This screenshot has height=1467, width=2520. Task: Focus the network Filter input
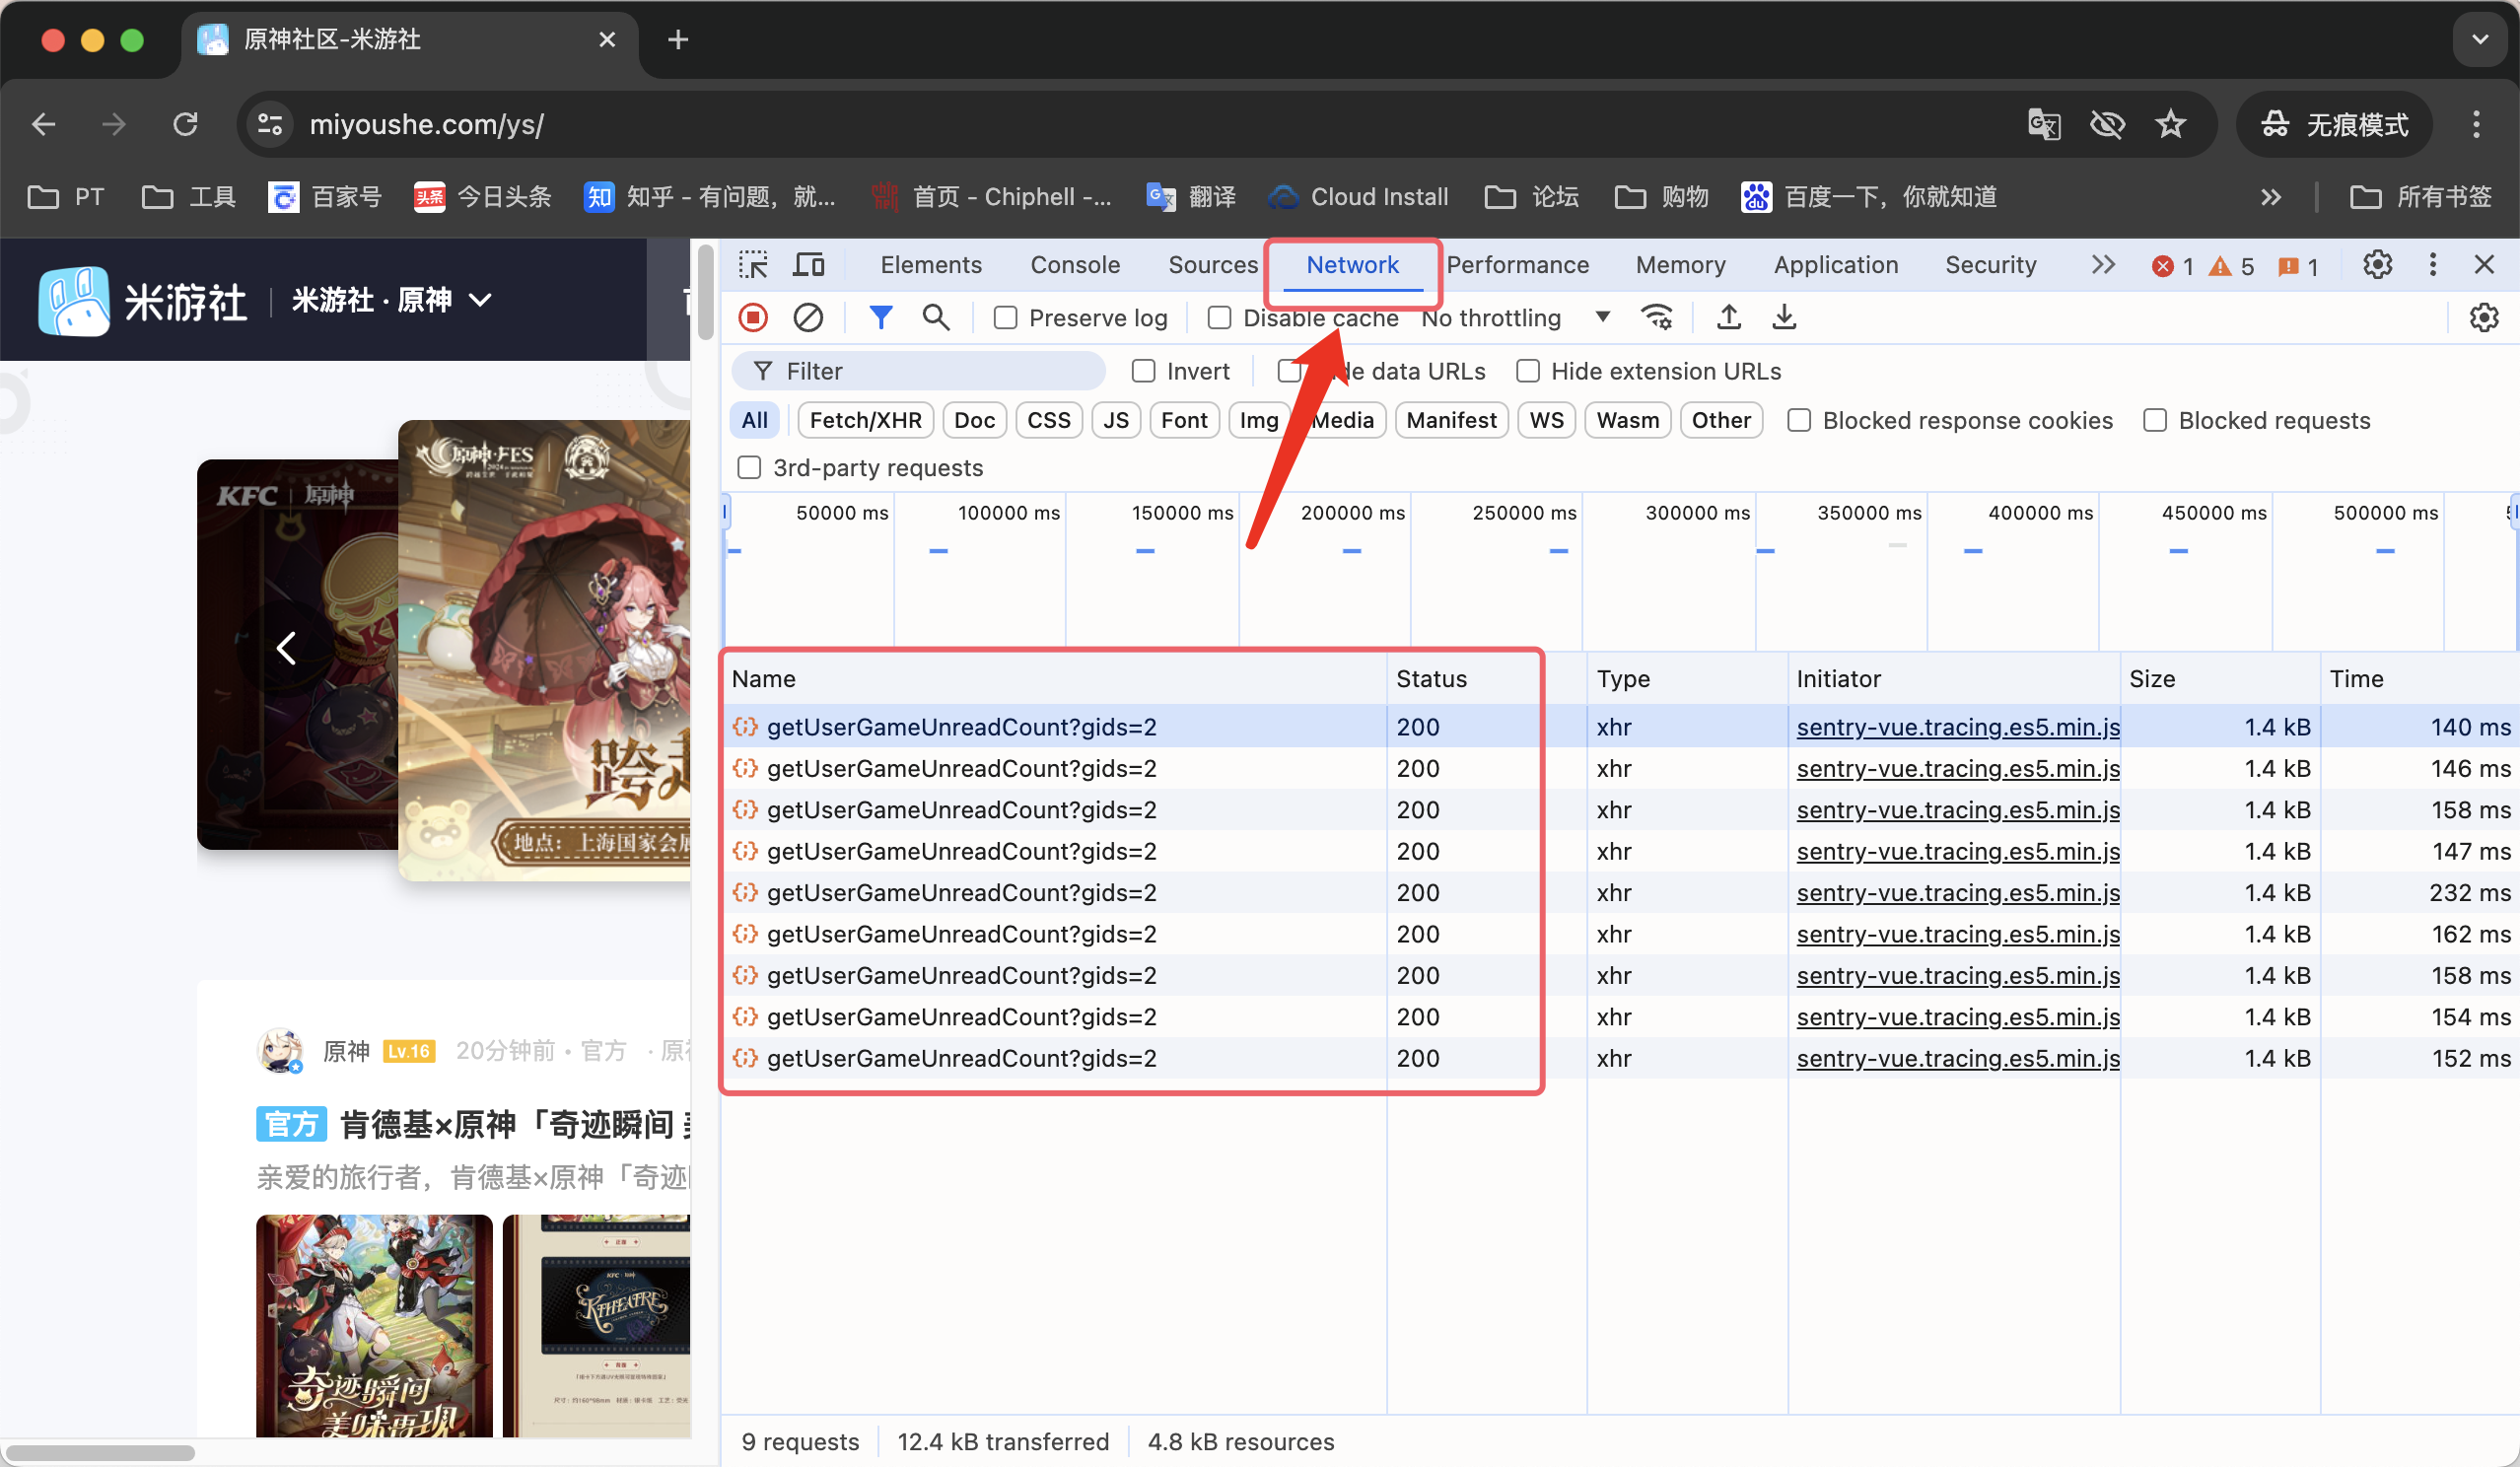pos(918,371)
